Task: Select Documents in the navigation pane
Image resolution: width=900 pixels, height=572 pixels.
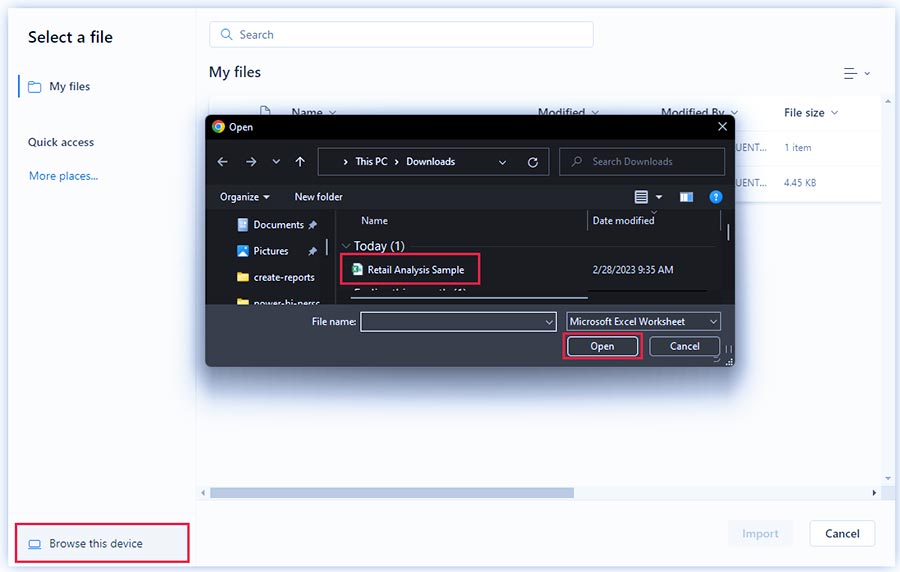Action: (277, 225)
